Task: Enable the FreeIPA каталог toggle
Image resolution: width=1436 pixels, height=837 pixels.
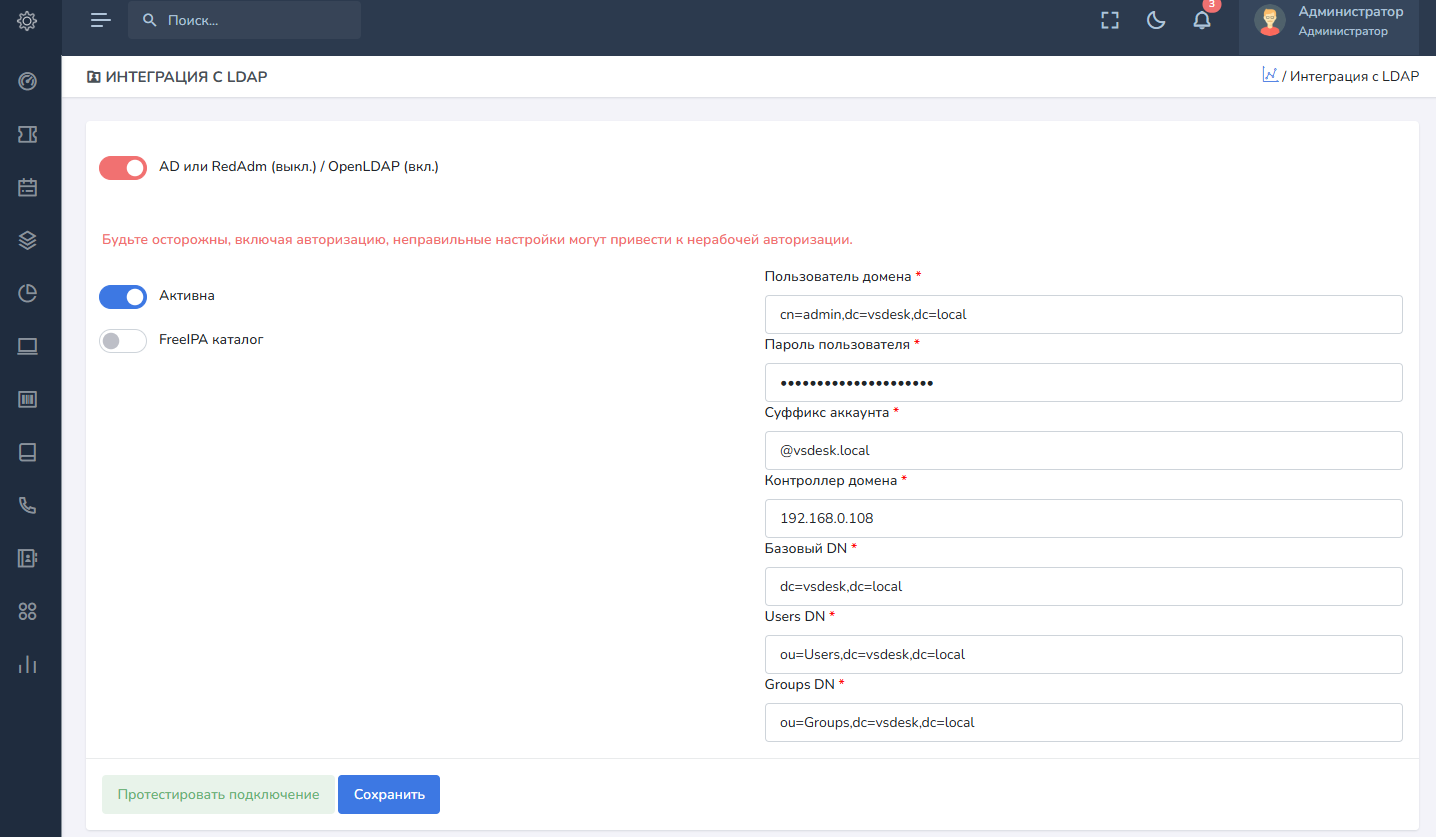Action: [x=123, y=341]
